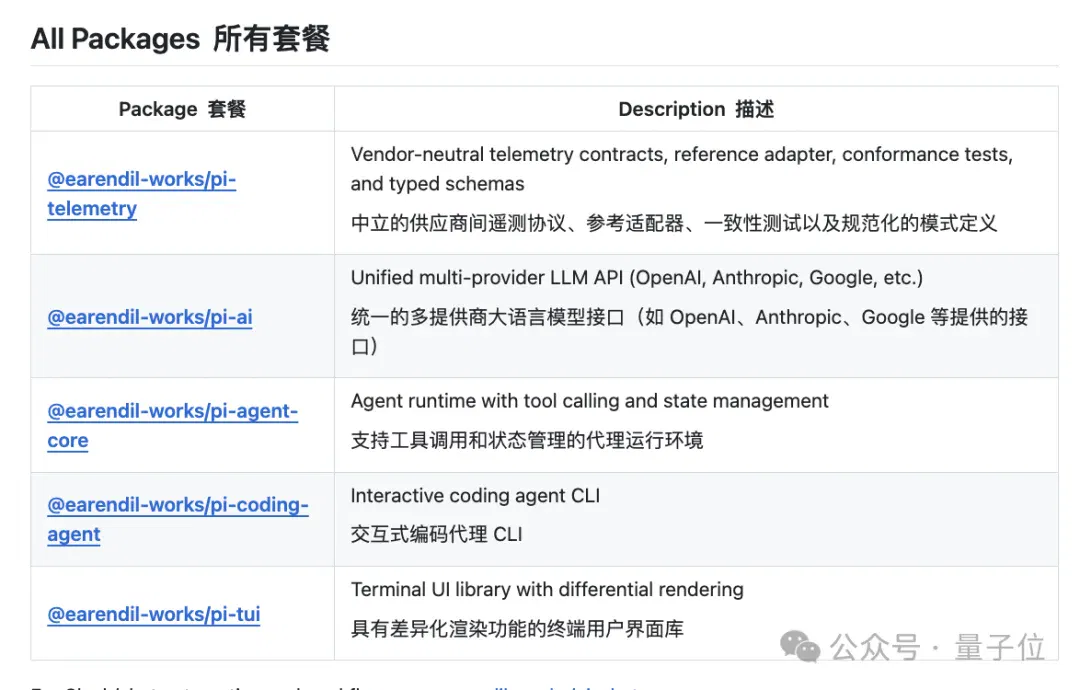This screenshot has height=690, width=1080.
Task: Click the Terminal UI library description text
Action: click(547, 589)
